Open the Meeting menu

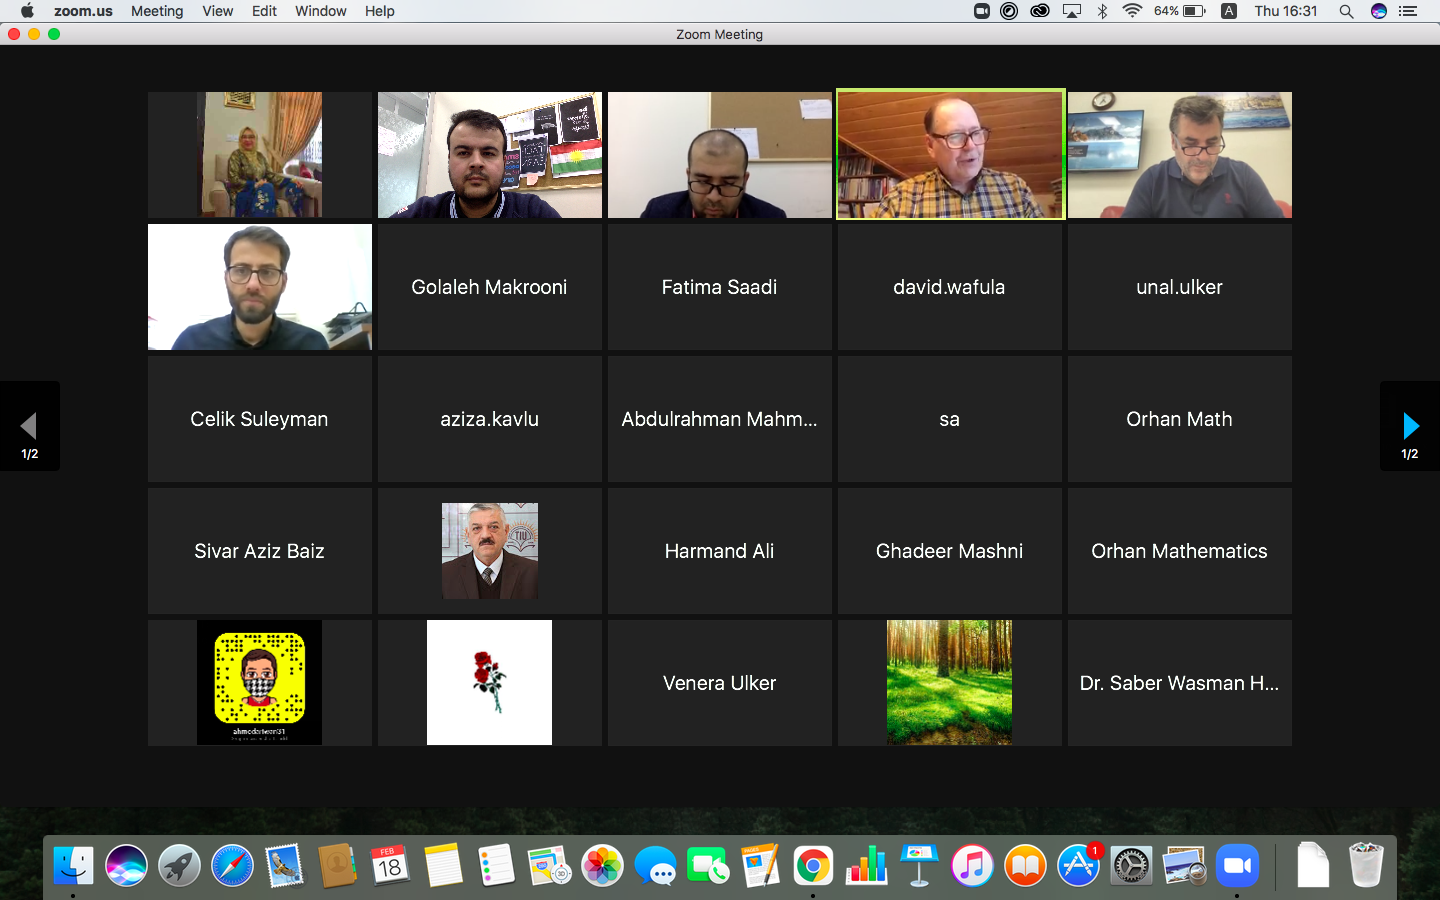coord(157,11)
